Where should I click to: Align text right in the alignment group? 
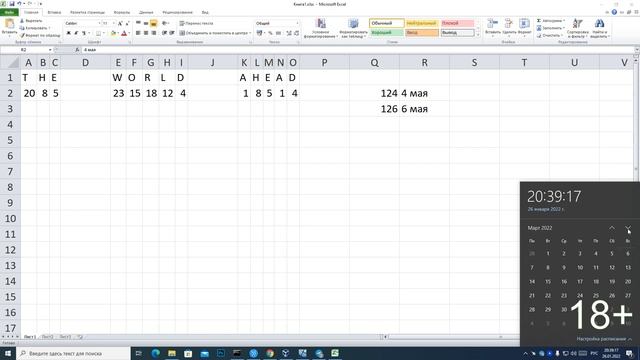pyautogui.click(x=153, y=33)
